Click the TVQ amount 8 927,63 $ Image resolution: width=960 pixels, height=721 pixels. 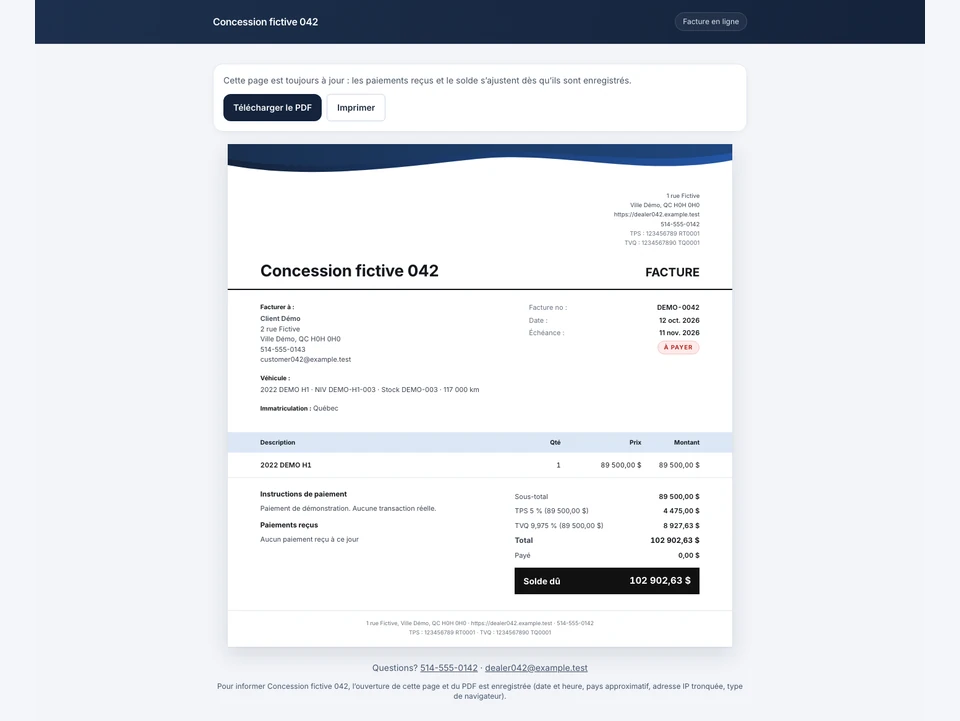(681, 525)
